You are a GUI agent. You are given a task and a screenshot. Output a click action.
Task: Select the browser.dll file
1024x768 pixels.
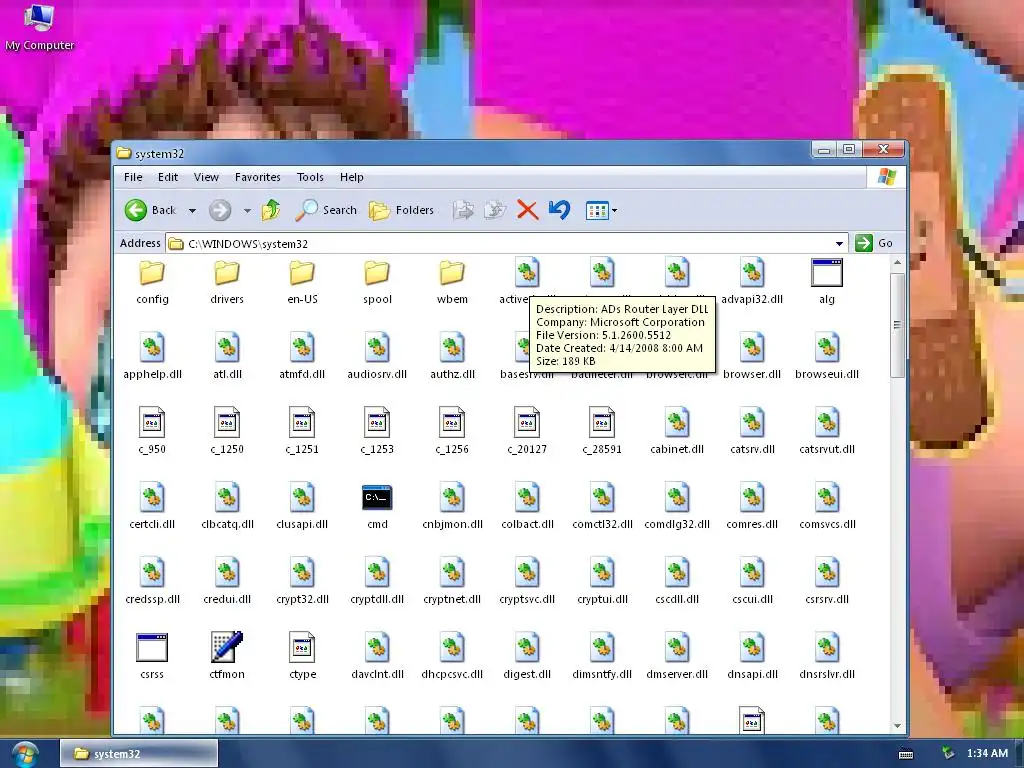coord(752,357)
